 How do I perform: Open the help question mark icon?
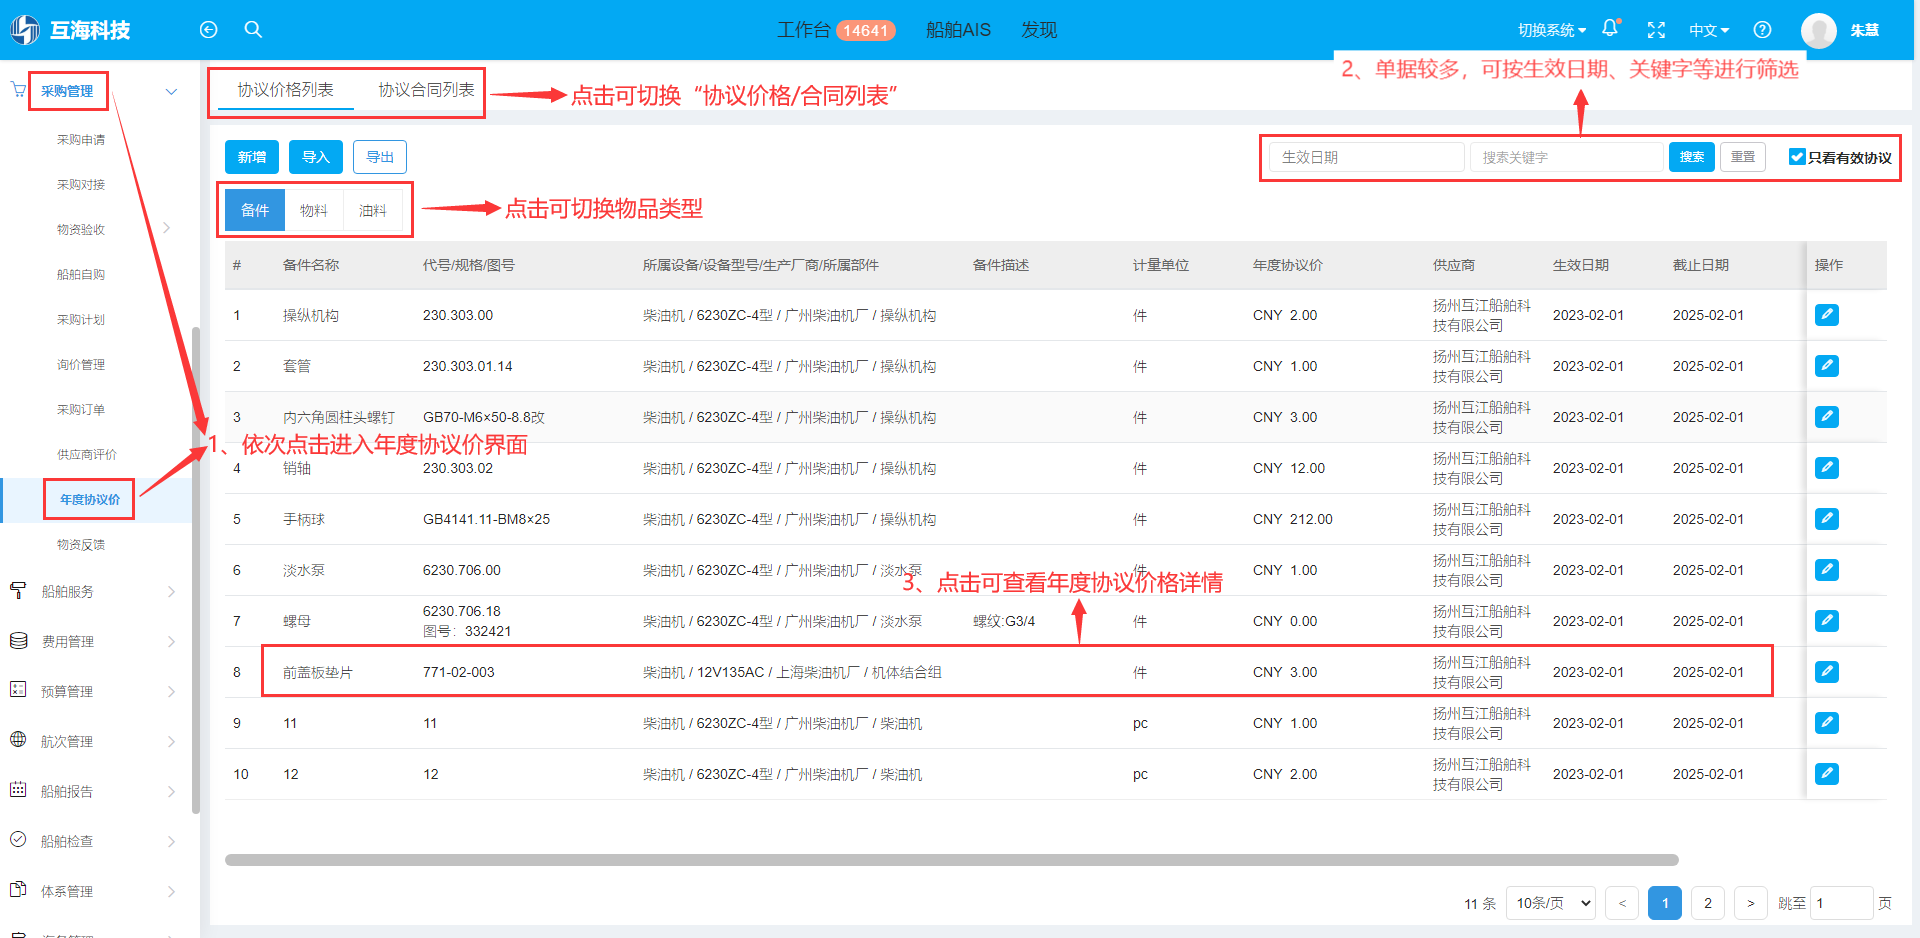(x=1762, y=30)
